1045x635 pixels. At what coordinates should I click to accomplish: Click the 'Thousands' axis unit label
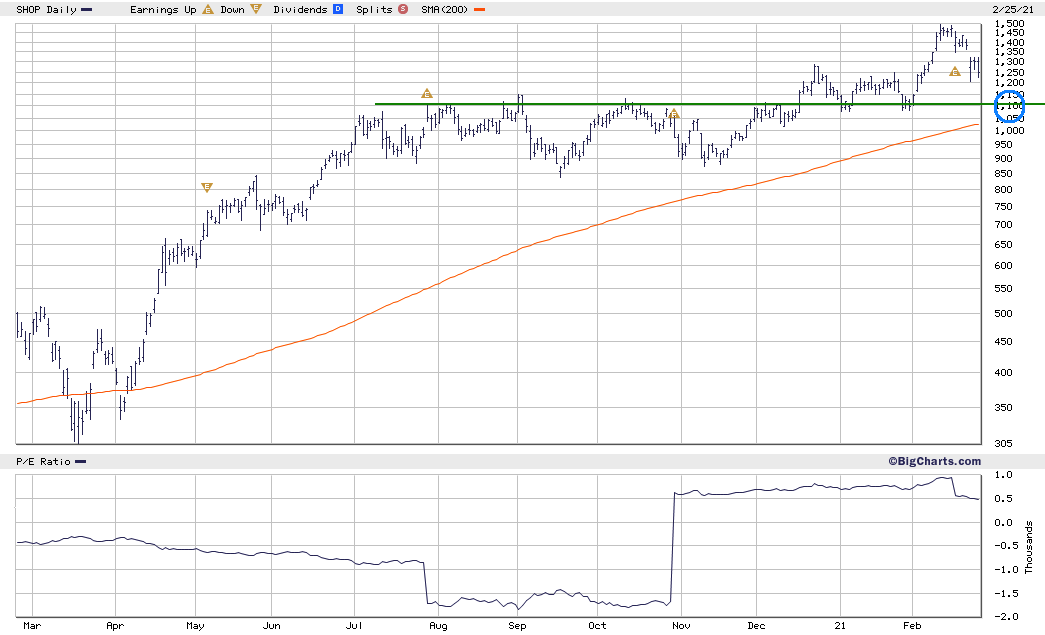(x=1028, y=547)
